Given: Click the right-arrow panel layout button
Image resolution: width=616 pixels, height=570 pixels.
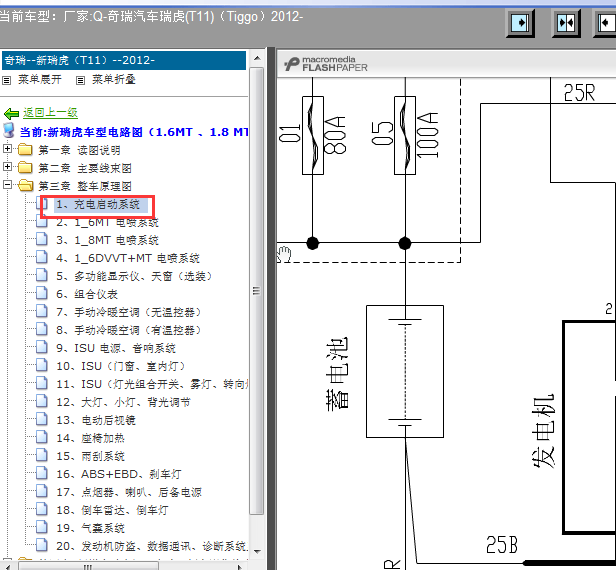Looking at the screenshot, I should click(521, 23).
